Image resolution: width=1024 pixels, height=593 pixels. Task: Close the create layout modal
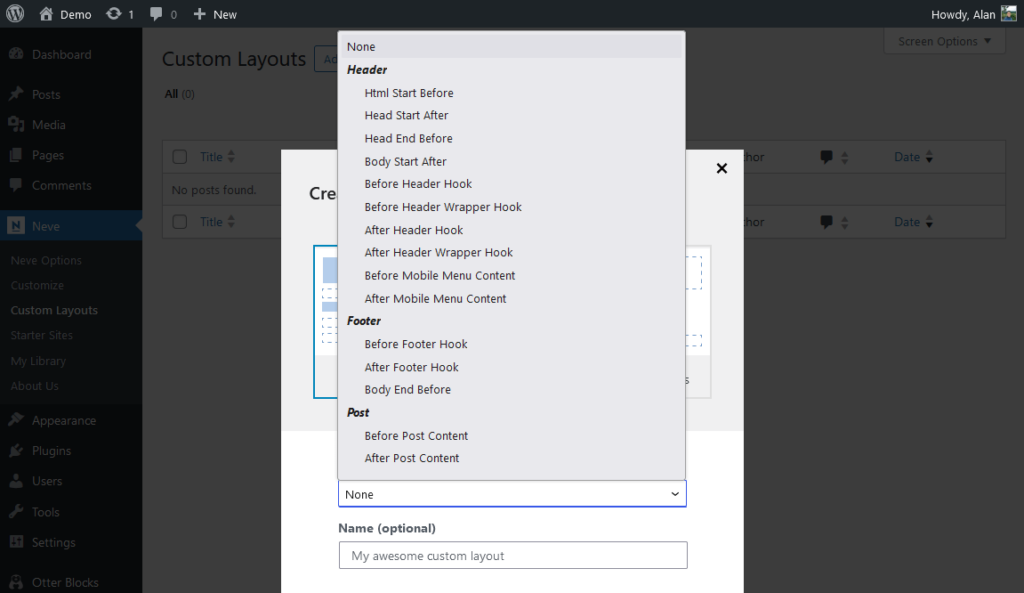tap(722, 168)
